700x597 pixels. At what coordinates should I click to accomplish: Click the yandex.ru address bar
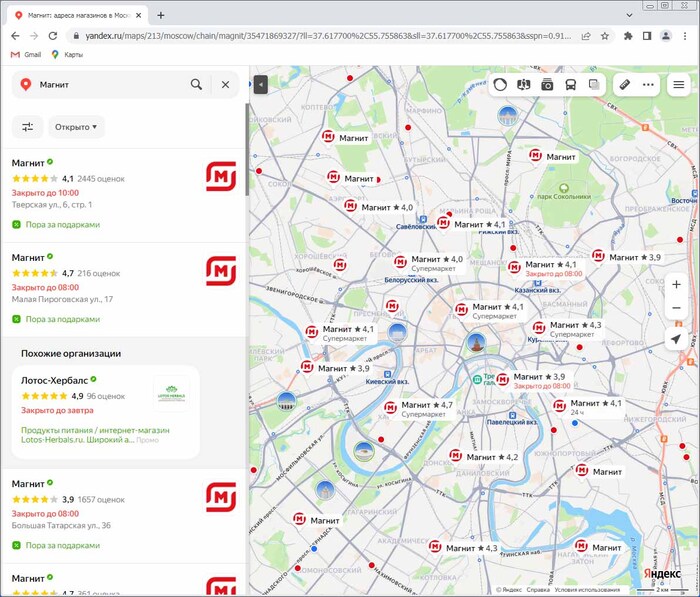click(327, 36)
